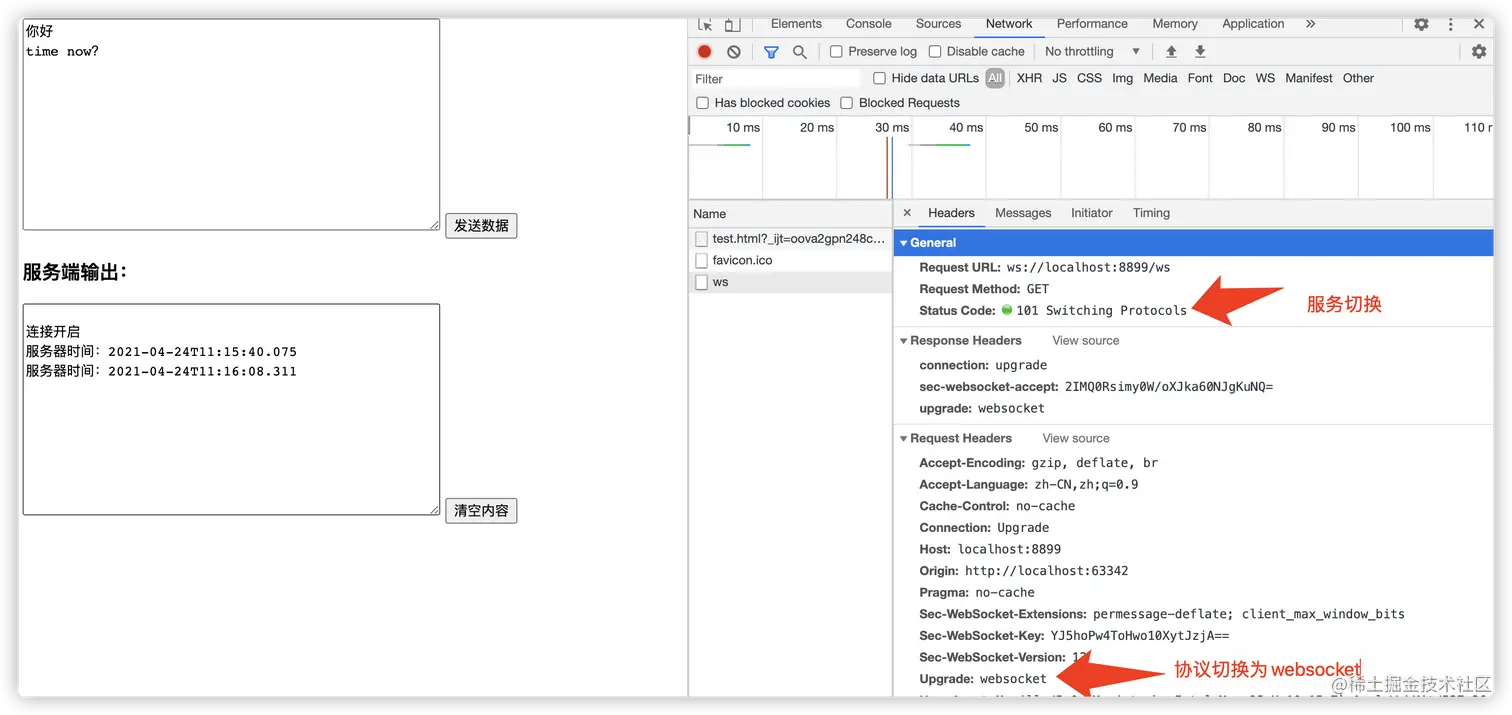The width and height of the screenshot is (1512, 715).
Task: Open Network settings gear icon
Action: pos(1479,52)
